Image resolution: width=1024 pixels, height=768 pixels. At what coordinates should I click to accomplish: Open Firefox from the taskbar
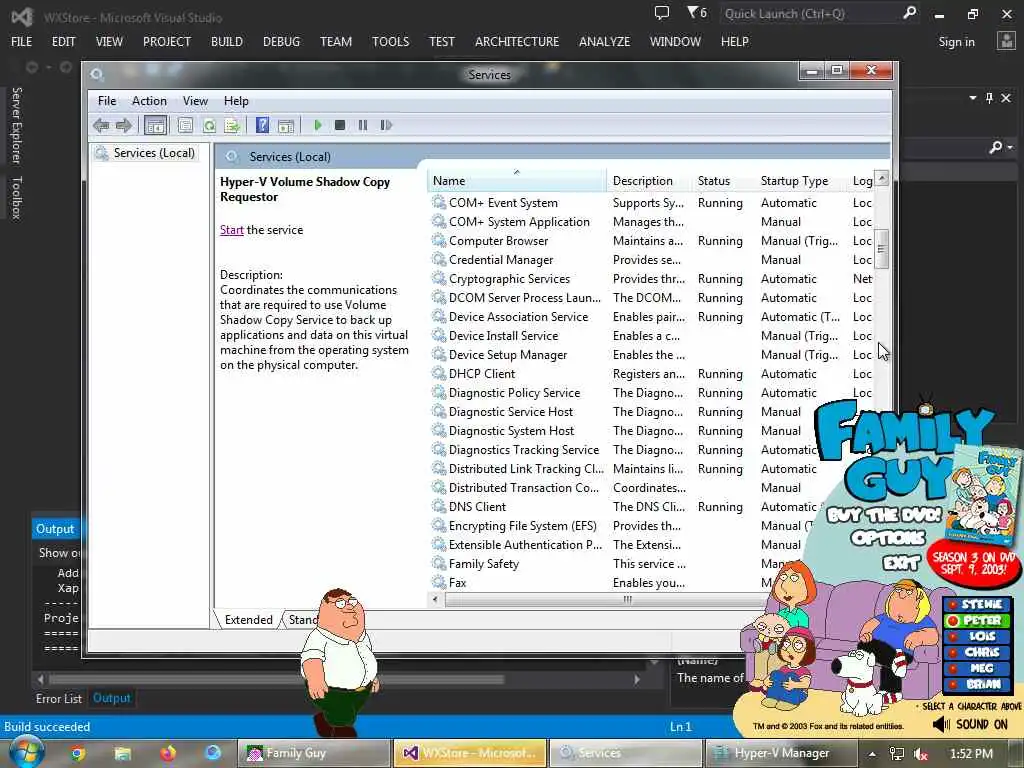168,754
